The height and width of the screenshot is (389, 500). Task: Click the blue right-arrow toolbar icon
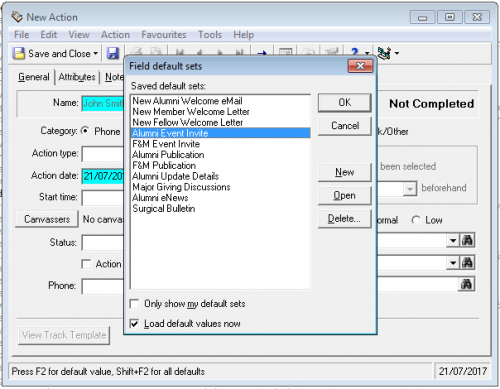(x=262, y=53)
